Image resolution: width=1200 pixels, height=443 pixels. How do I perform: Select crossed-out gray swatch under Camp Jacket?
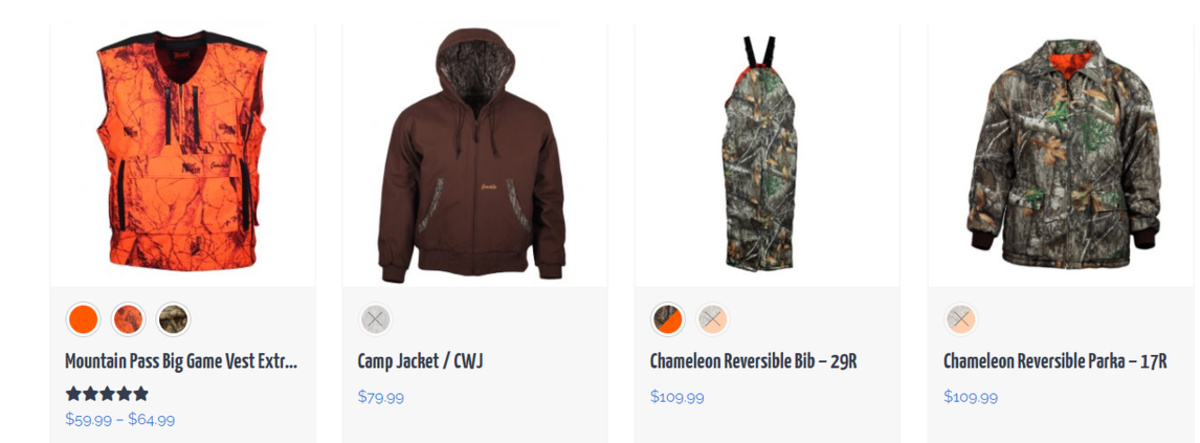[x=376, y=320]
